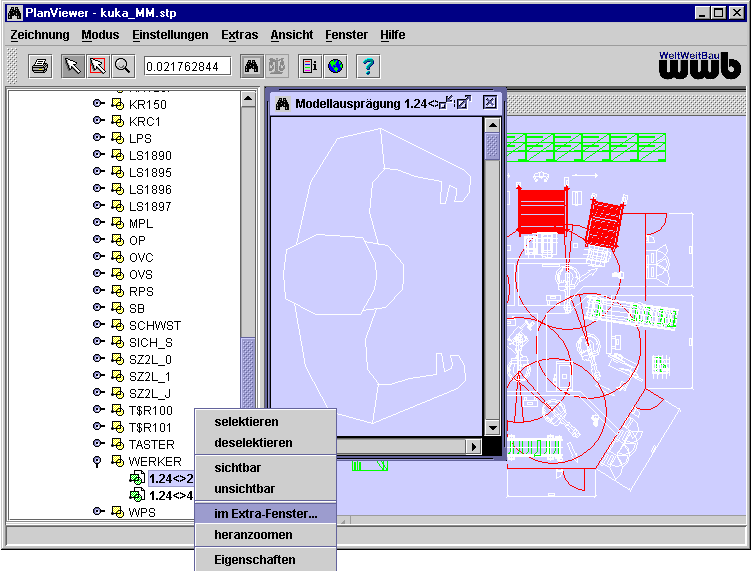Viewport: 751px width, 571px height.
Task: Open help via question mark icon
Action: (368, 66)
